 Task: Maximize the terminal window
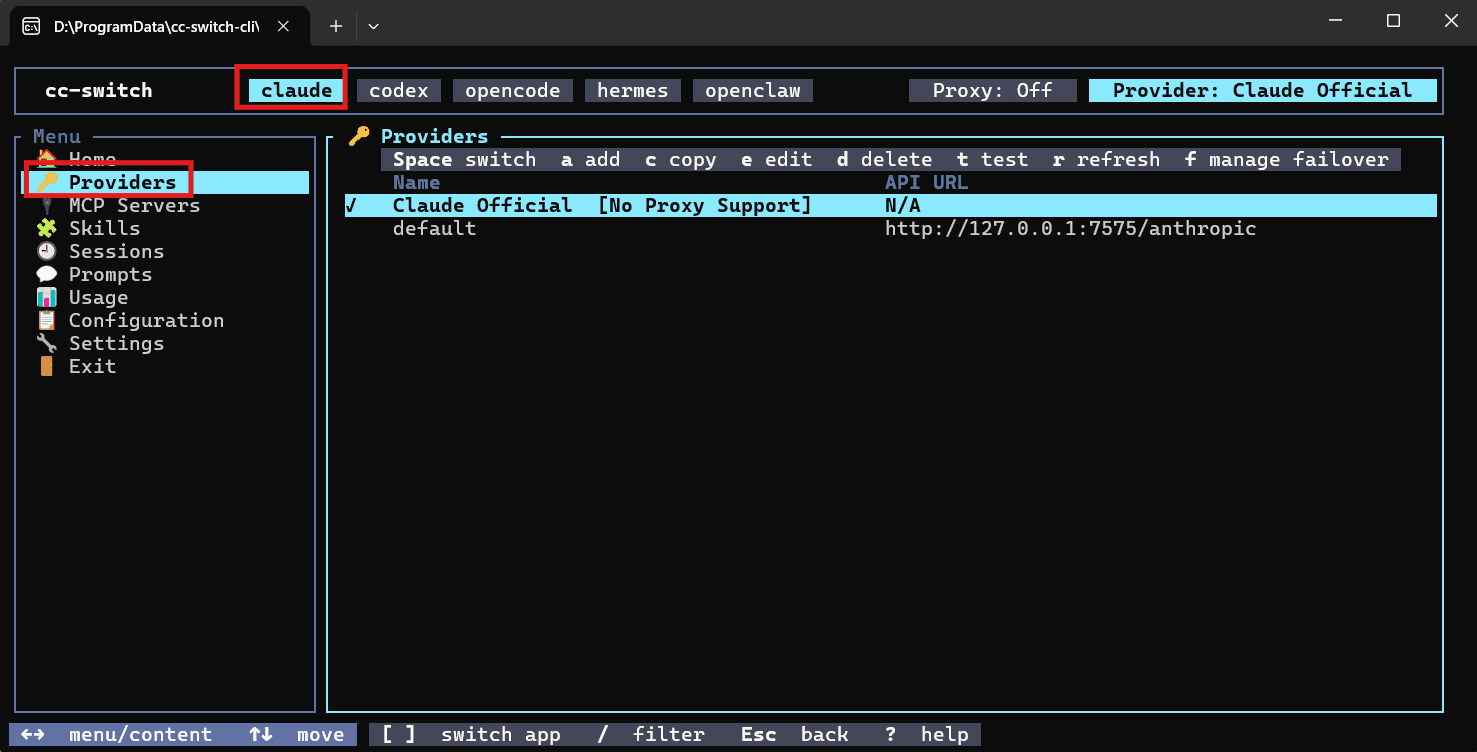[1393, 20]
